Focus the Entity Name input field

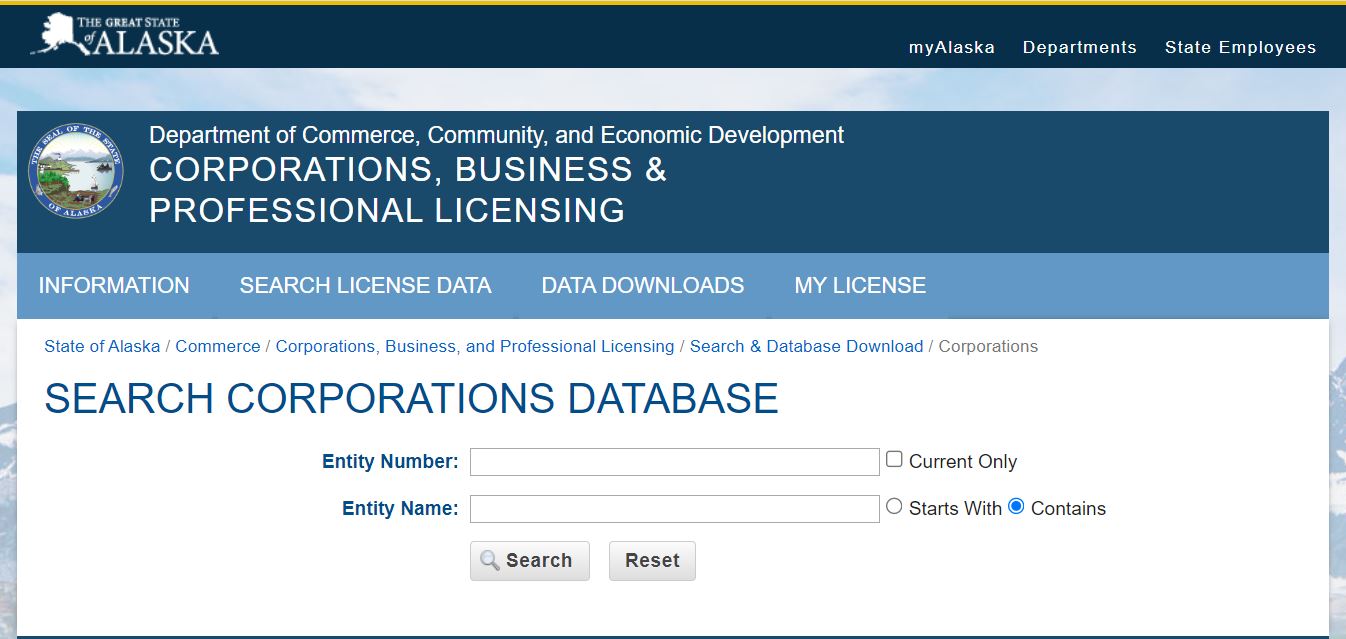675,509
